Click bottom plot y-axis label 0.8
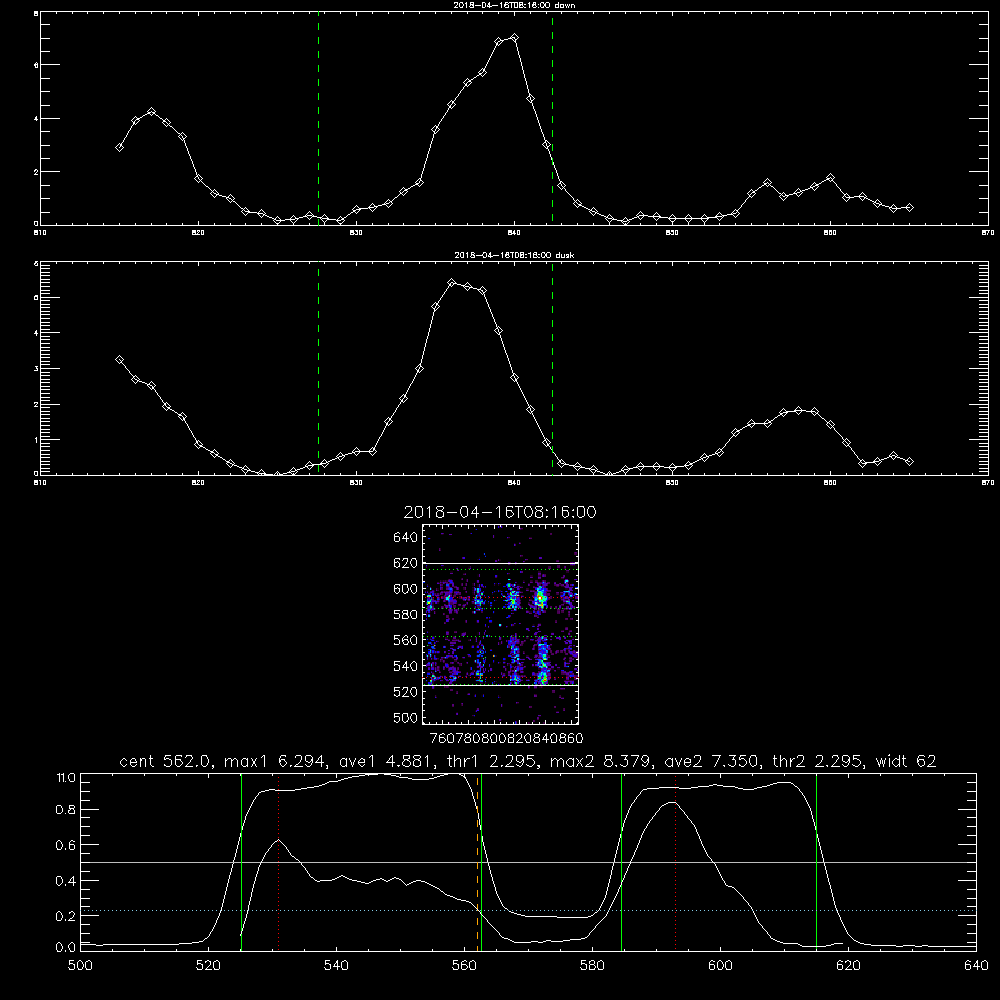 point(66,810)
